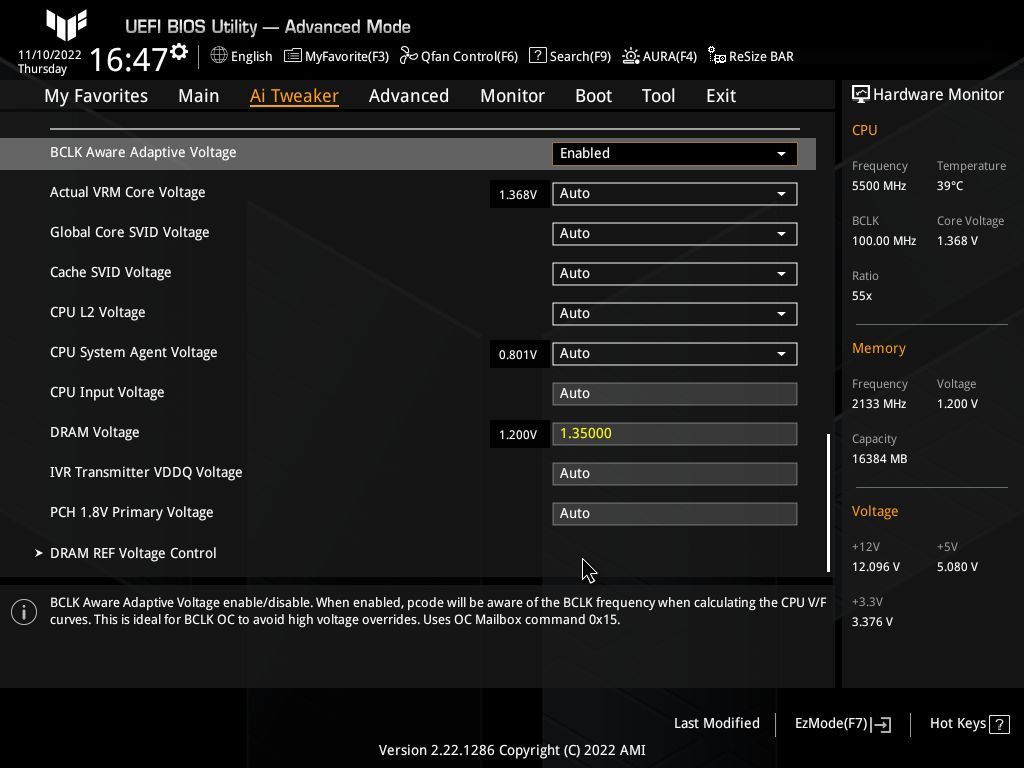
Task: Click DRAM Voltage field showing 1.35000
Action: 675,434
